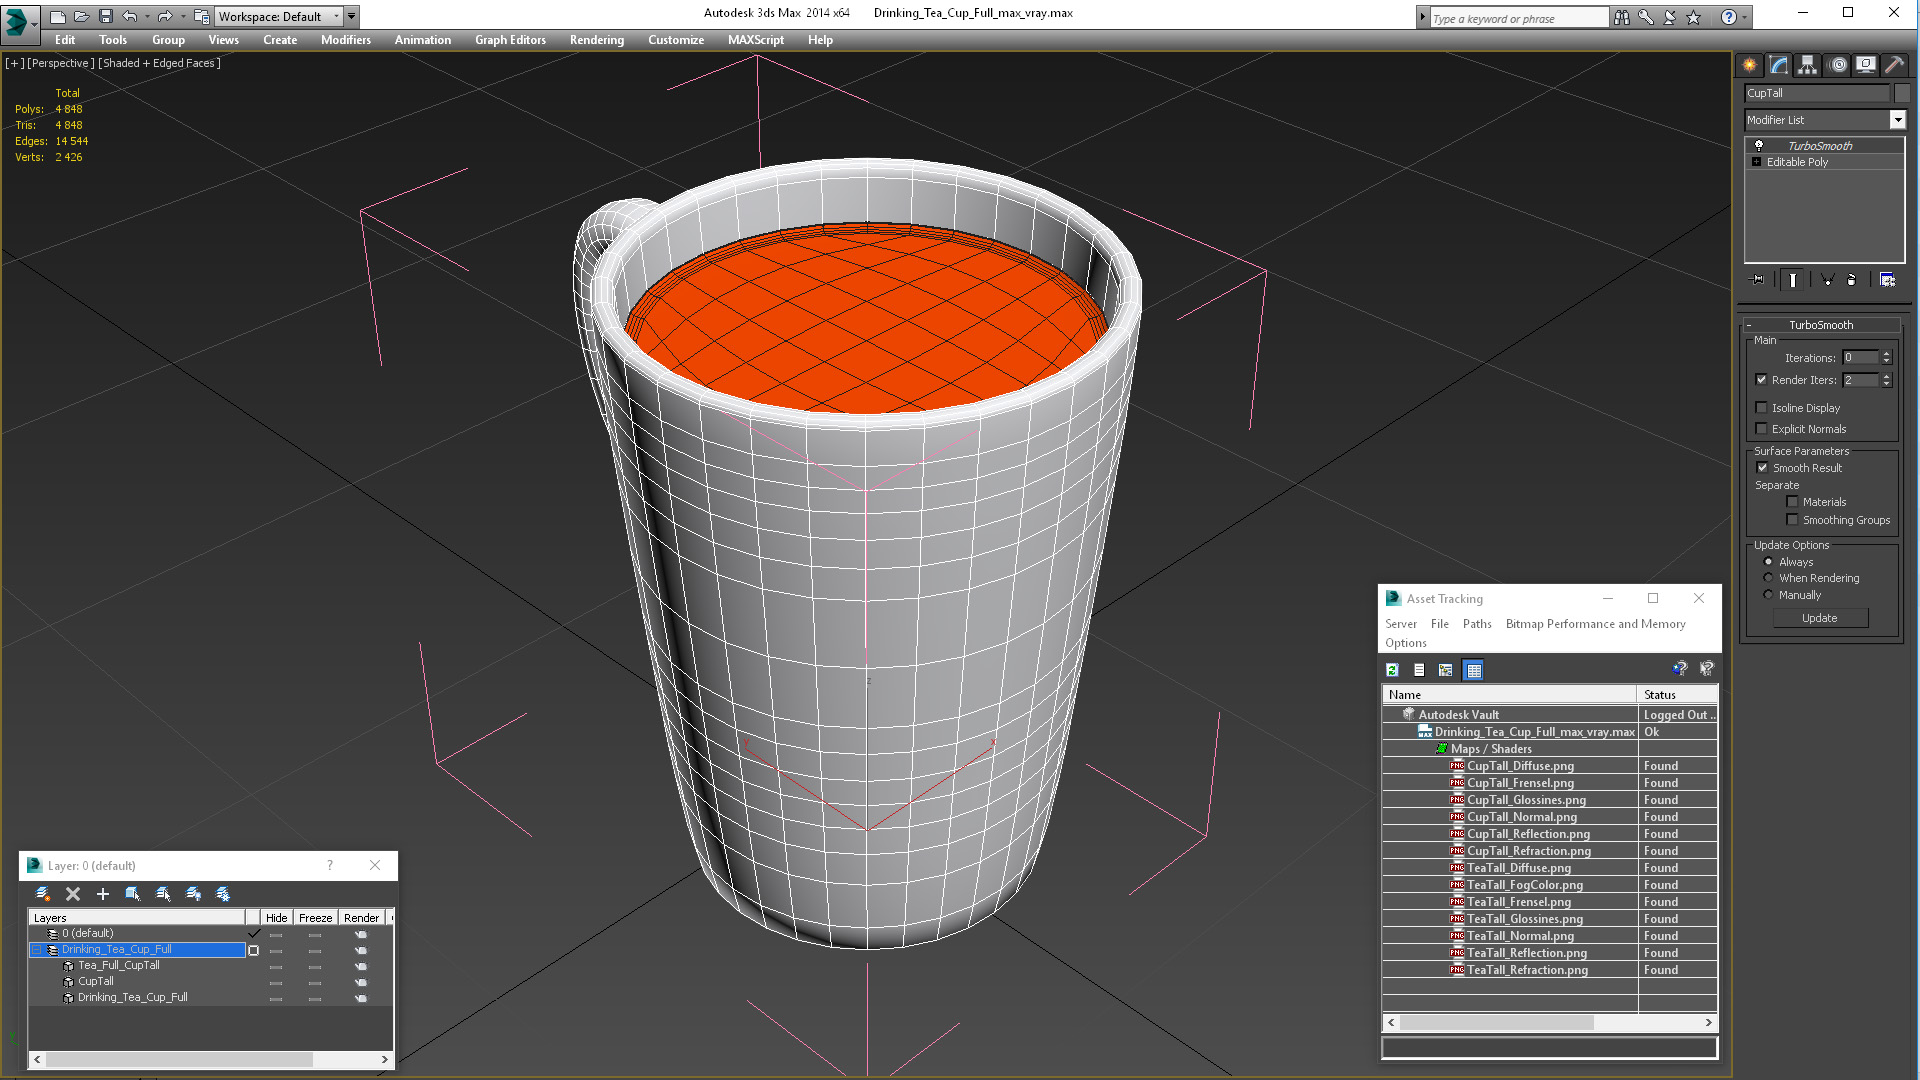The height and width of the screenshot is (1080, 1920).
Task: Click the Pin Stack icon
Action: 1758,280
